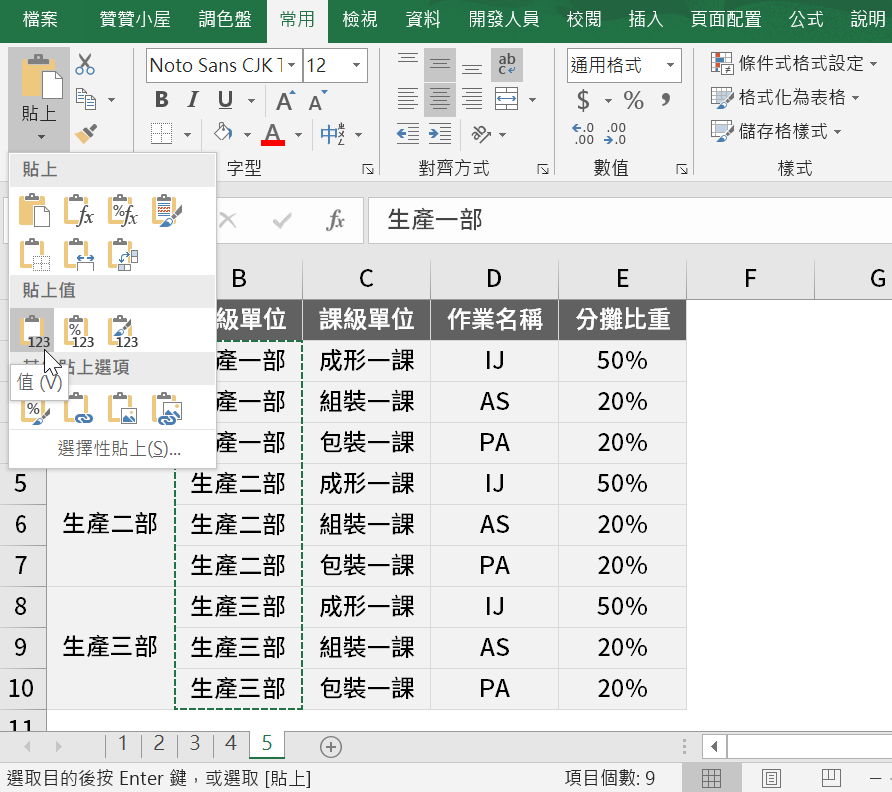Viewport: 892px width, 792px height.
Task: Toggle center horizontal alignment
Action: [x=440, y=99]
